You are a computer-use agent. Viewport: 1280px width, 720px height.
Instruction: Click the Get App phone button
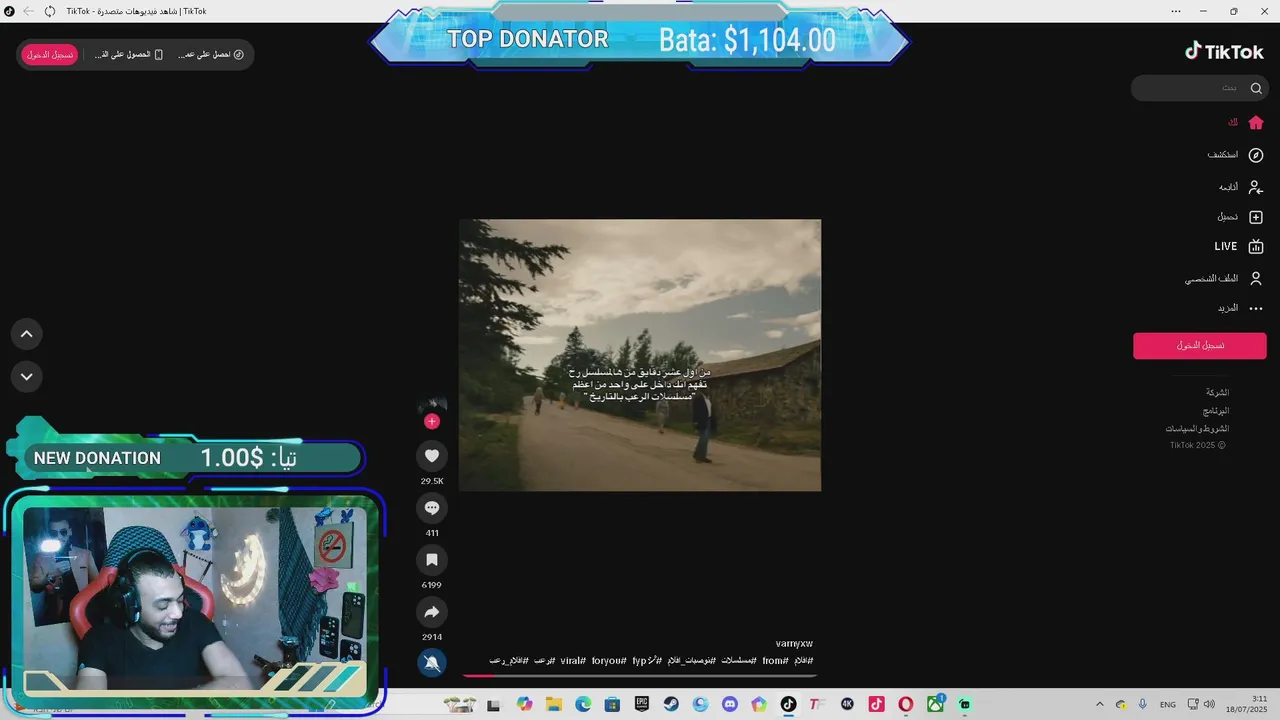click(129, 55)
